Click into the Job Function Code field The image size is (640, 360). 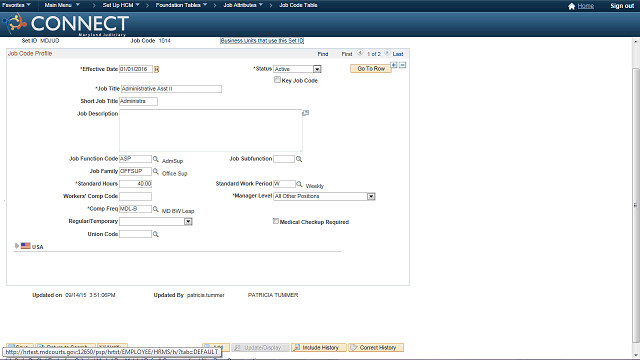click(135, 159)
